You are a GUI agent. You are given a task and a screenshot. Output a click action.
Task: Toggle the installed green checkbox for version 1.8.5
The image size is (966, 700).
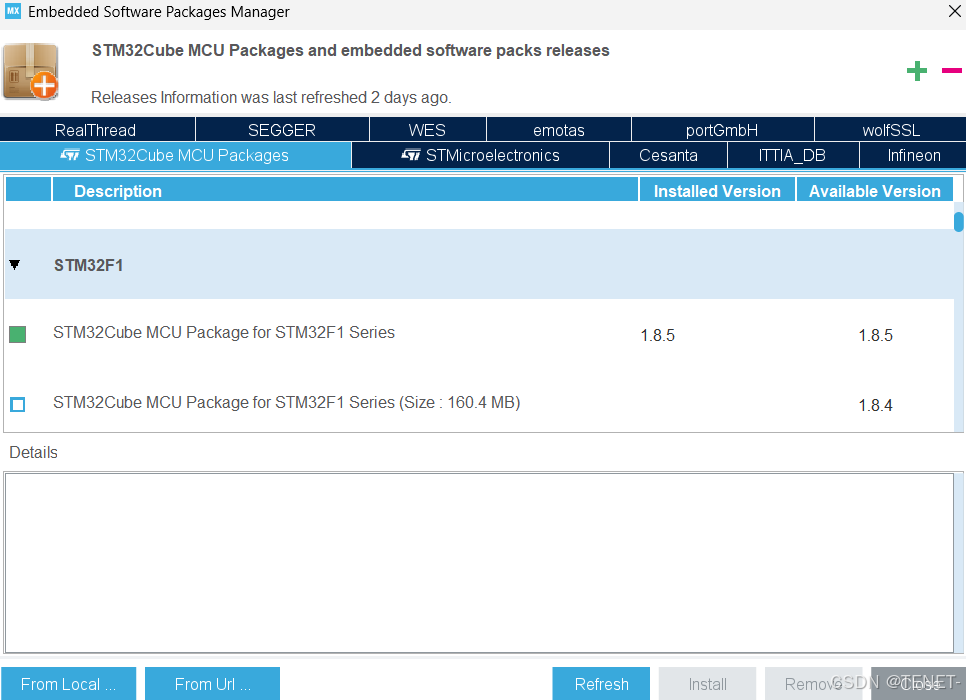coord(17,335)
